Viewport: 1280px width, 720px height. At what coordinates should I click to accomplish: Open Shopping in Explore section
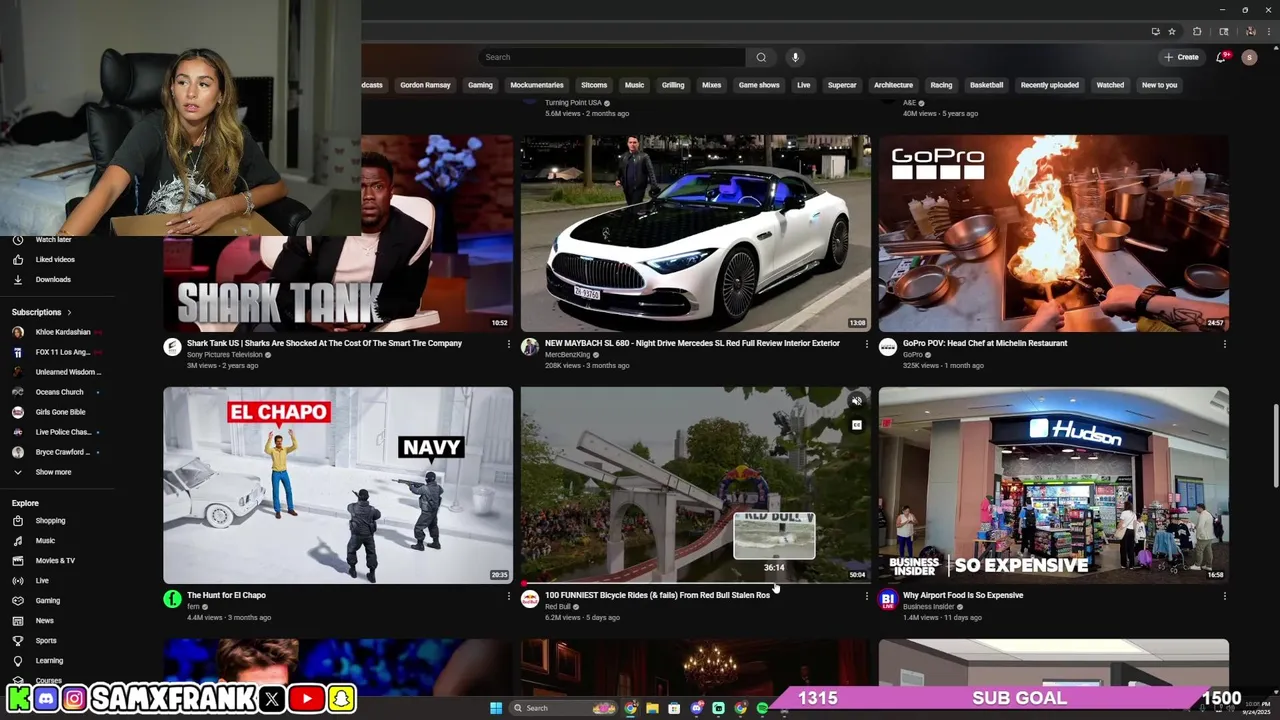pyautogui.click(x=50, y=521)
